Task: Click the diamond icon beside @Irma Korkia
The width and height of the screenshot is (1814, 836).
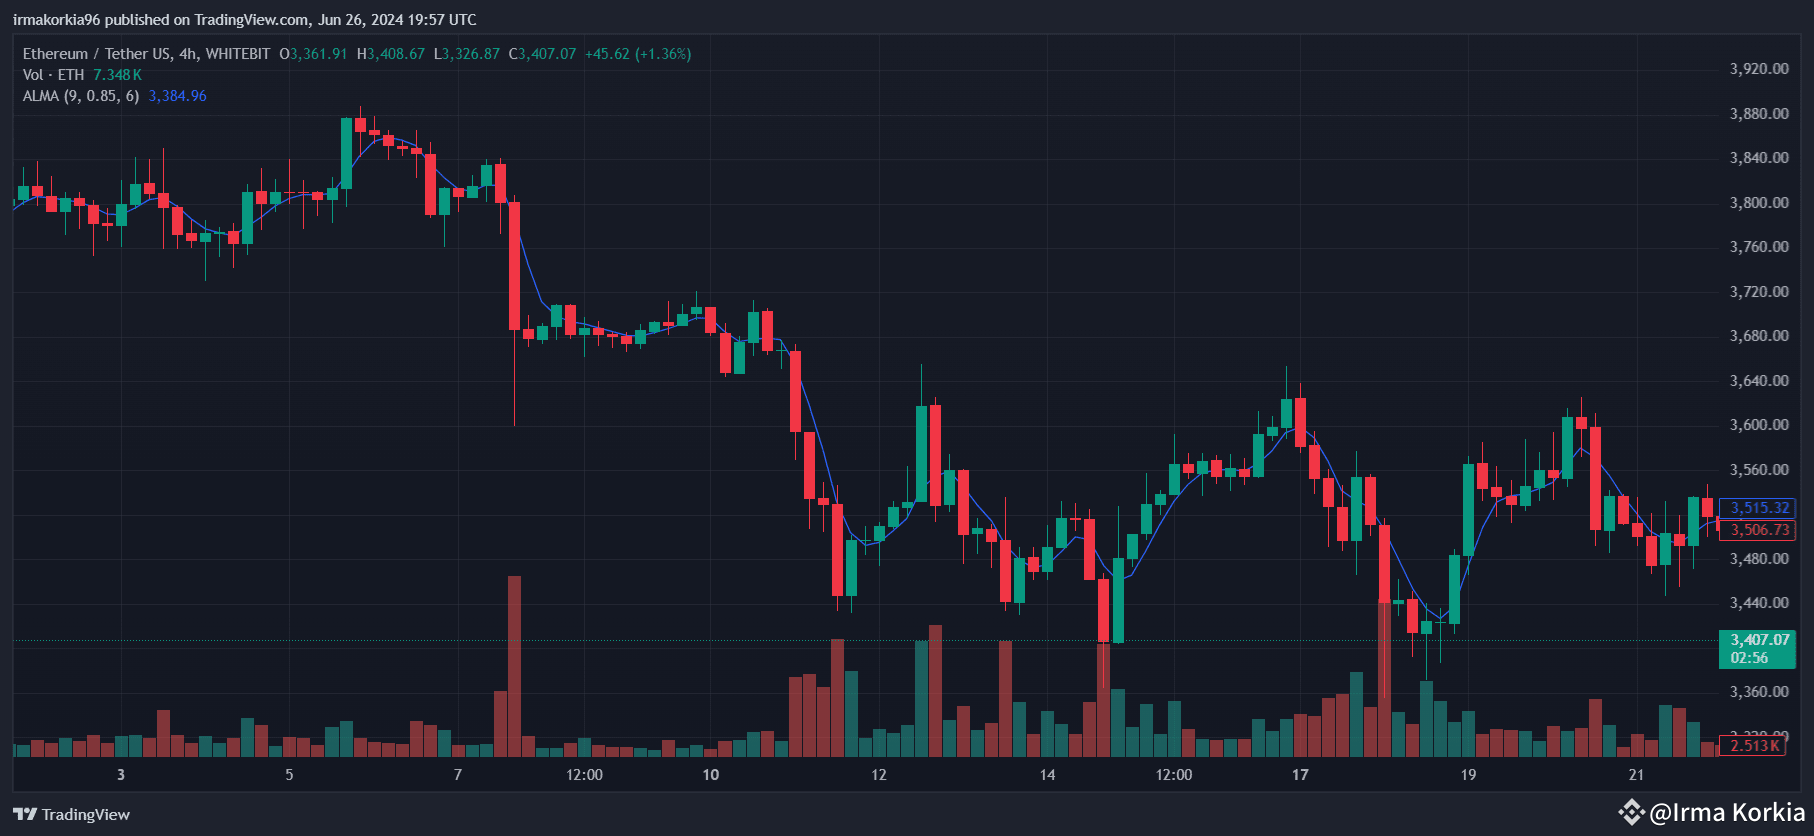Action: pos(1631,812)
